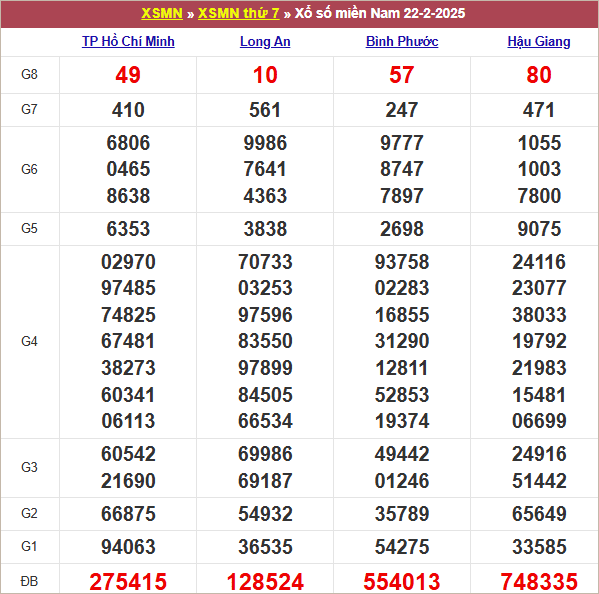Viewport: 599px width, 594px height.
Task: Click G6 number 1003
Action: 539,169
